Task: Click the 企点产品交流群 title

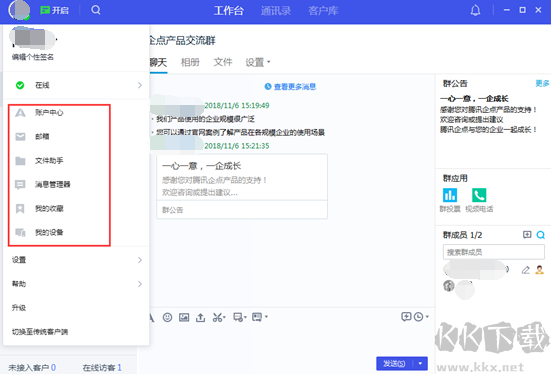Action: point(182,40)
